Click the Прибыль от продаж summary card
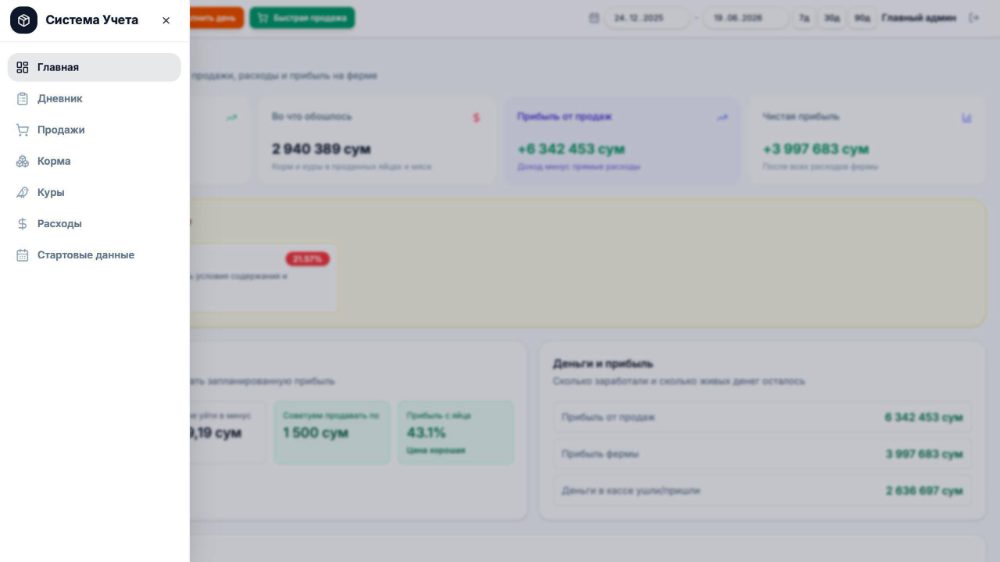The width and height of the screenshot is (1000, 562). [622, 140]
